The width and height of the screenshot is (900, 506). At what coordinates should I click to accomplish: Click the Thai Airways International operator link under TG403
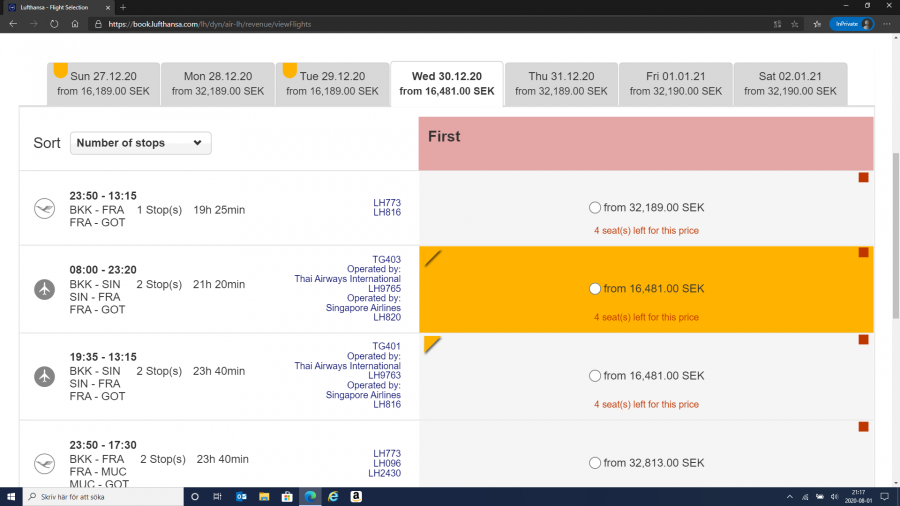pos(347,279)
